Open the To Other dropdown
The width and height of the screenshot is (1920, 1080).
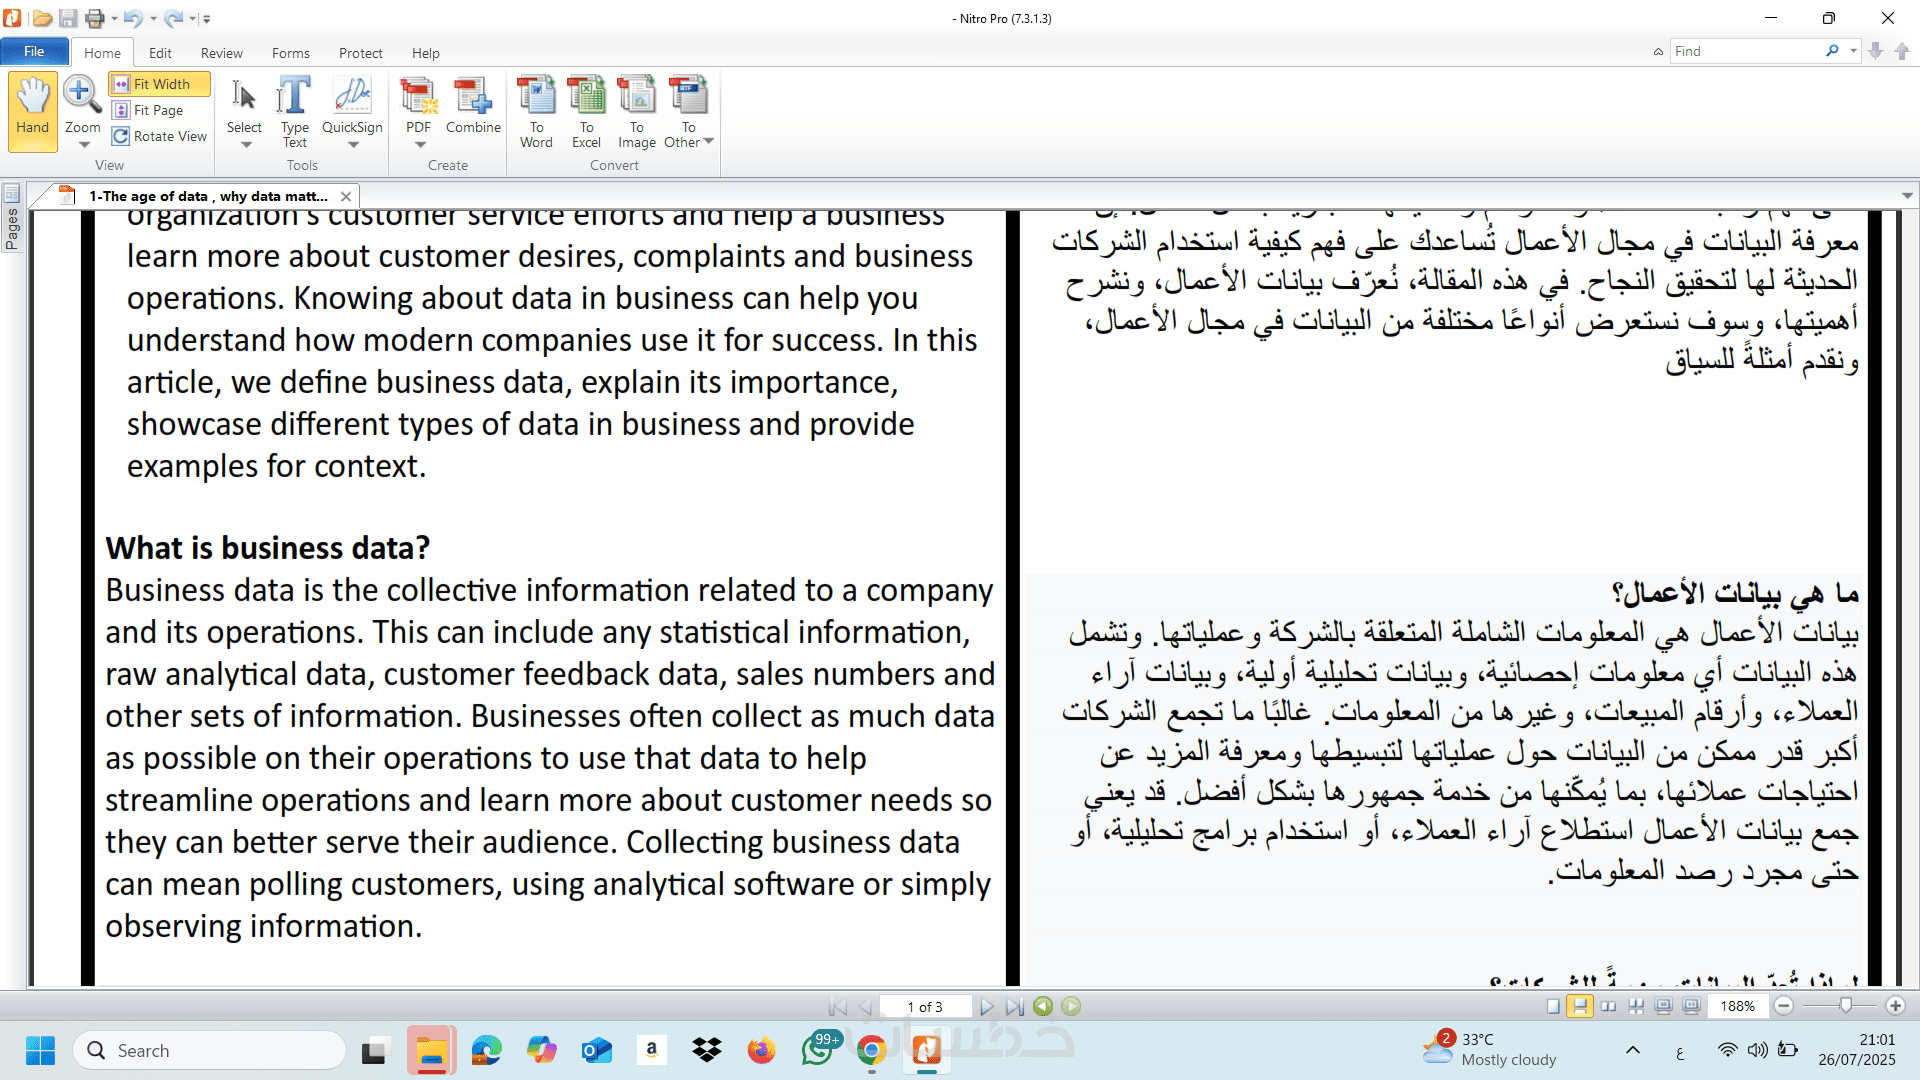[x=708, y=142]
